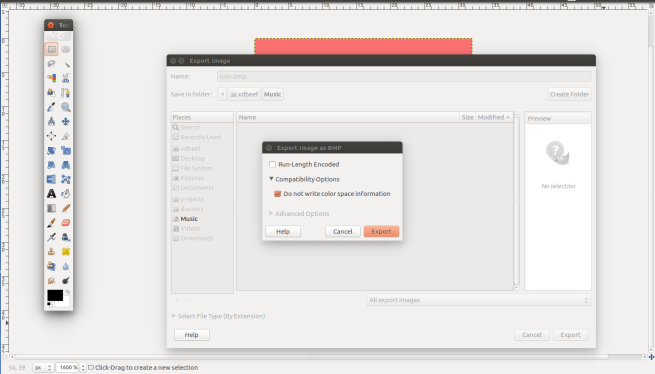Select the Eraser tool
Screen dimensions: 655x374
pyautogui.click(x=66, y=223)
